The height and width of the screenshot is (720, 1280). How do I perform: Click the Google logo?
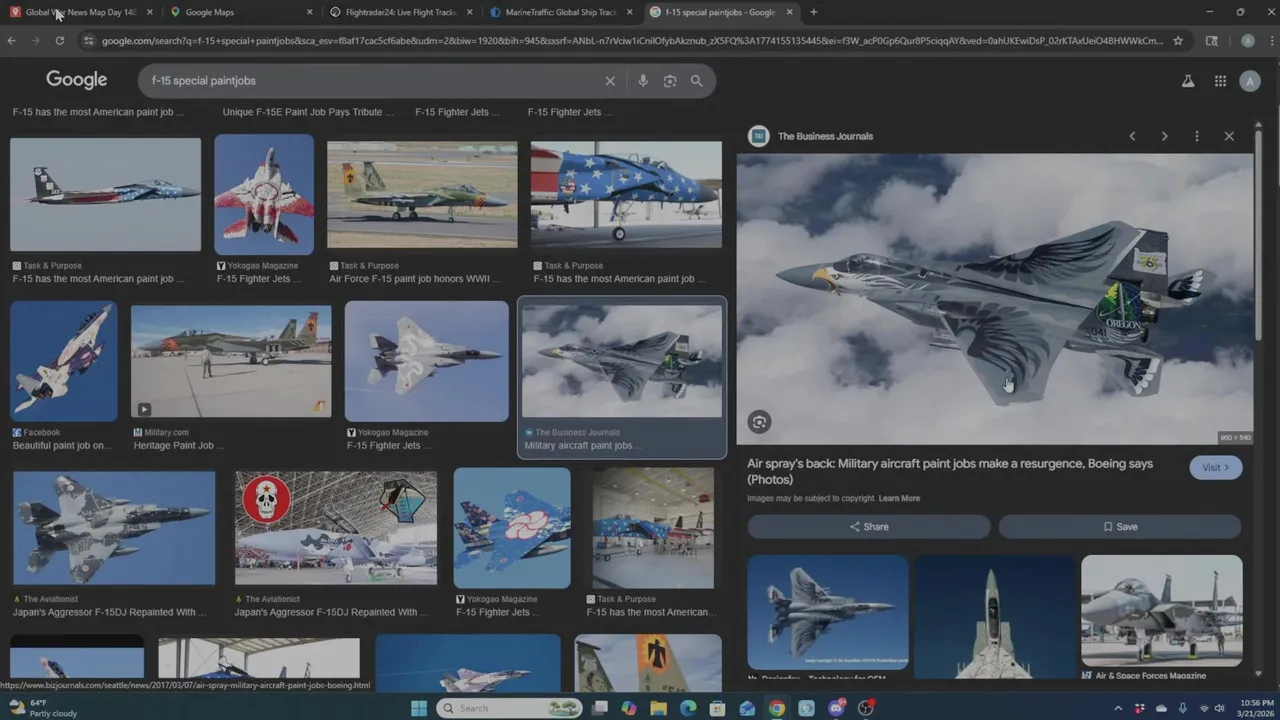click(x=76, y=80)
